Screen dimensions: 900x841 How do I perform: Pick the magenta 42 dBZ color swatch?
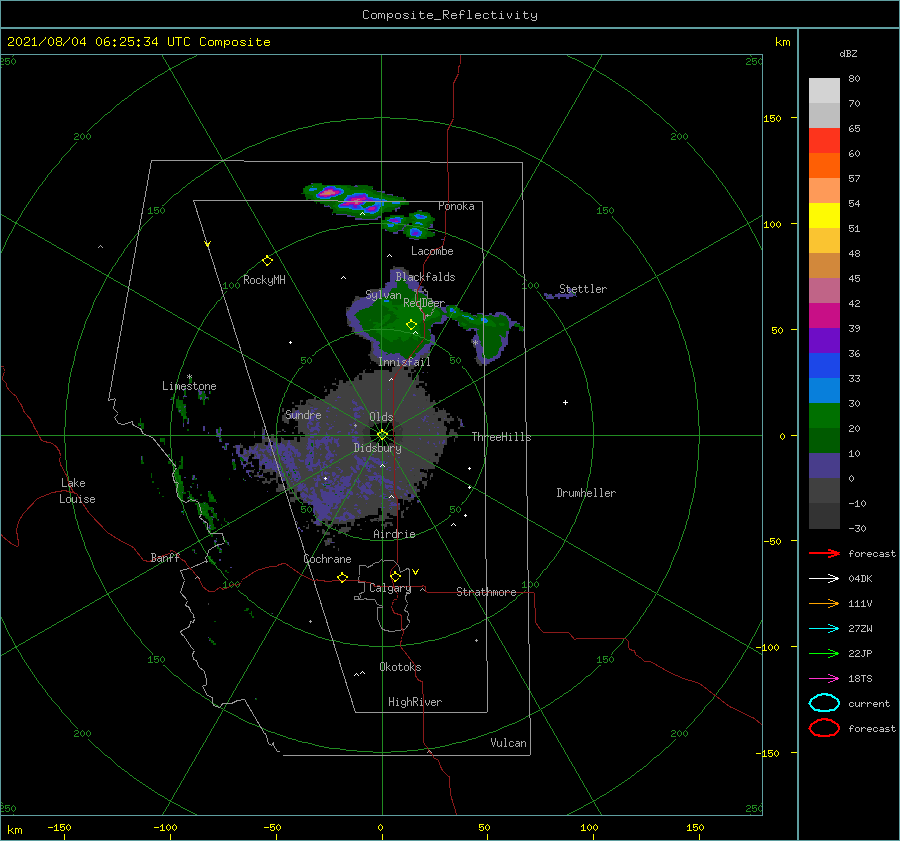coord(824,315)
